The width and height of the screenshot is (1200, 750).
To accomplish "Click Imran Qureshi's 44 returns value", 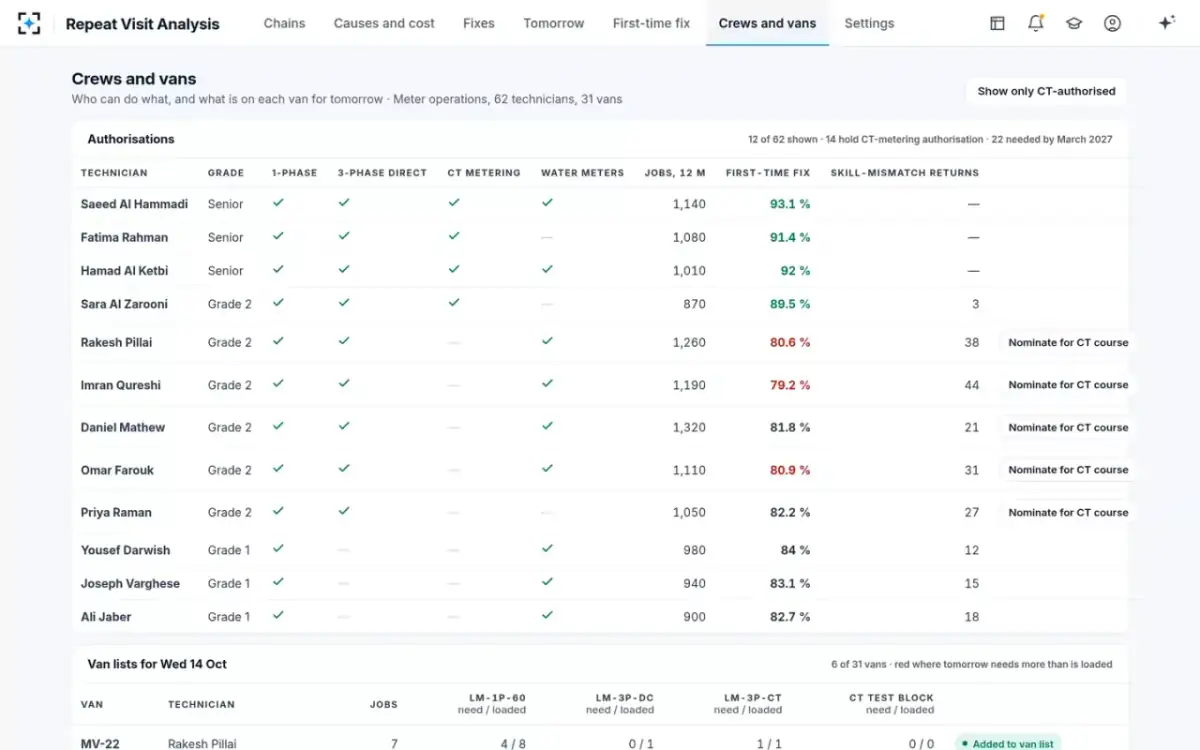I will click(x=972, y=385).
